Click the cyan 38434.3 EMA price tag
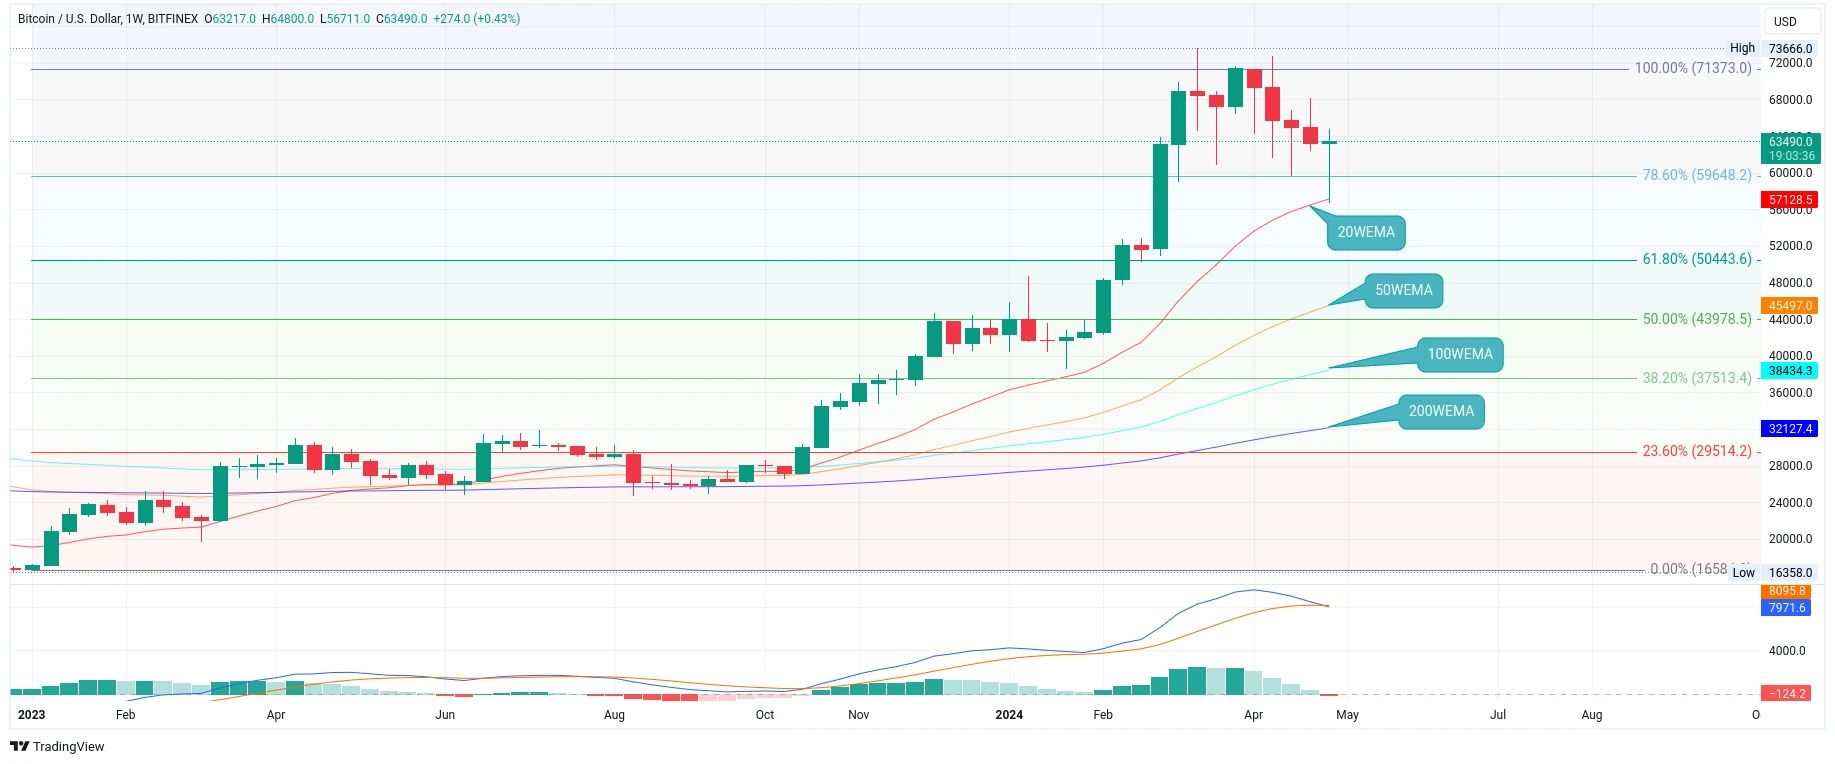Screen dimensions: 1835x764 click(1790, 371)
